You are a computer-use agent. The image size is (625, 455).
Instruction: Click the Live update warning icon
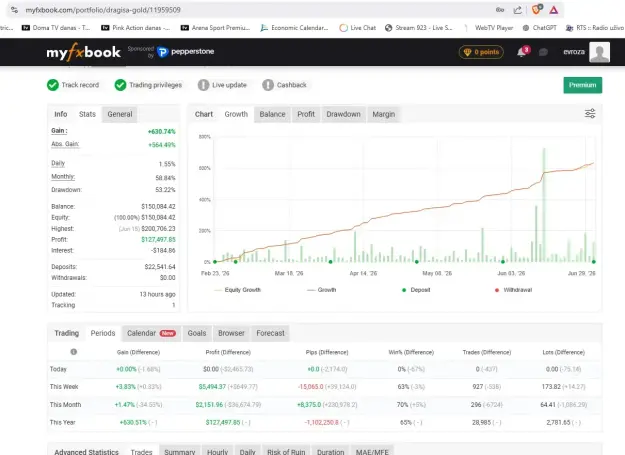click(x=203, y=85)
